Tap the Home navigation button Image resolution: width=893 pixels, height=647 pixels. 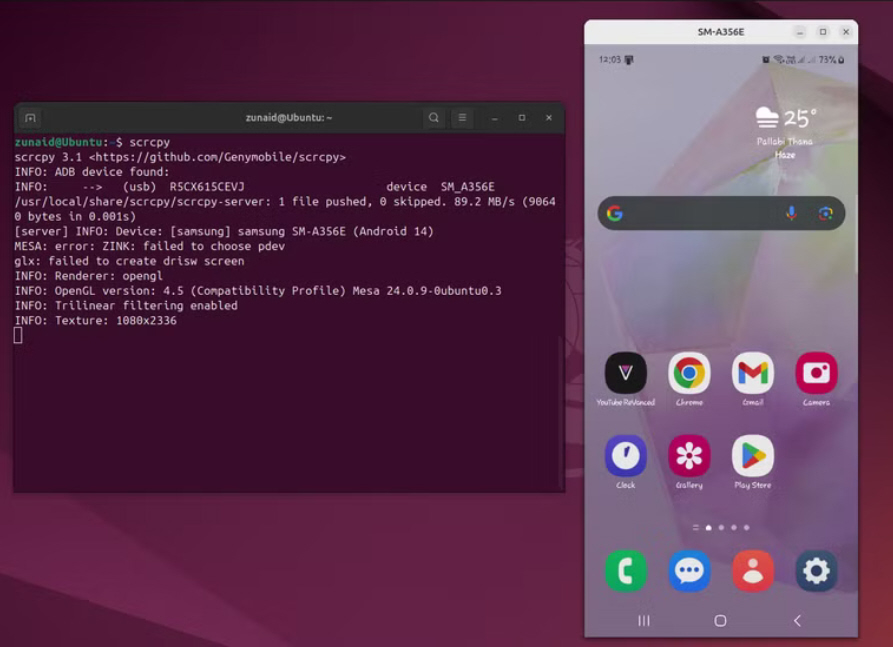click(x=720, y=621)
